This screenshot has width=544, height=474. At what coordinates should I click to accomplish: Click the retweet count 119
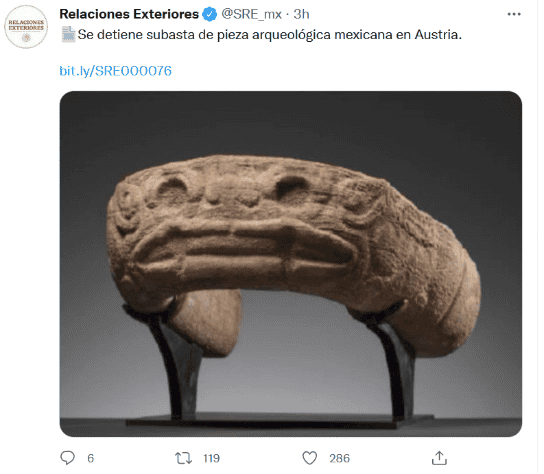pyautogui.click(x=212, y=458)
